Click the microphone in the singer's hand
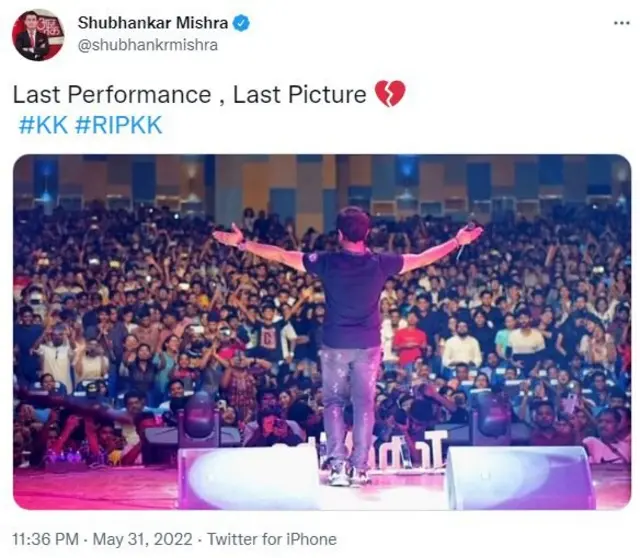Screen dimensions: 640x558 465,242
